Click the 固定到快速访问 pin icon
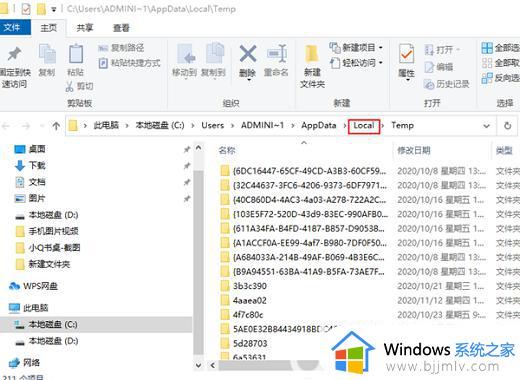The image size is (520, 380). pyautogui.click(x=14, y=54)
